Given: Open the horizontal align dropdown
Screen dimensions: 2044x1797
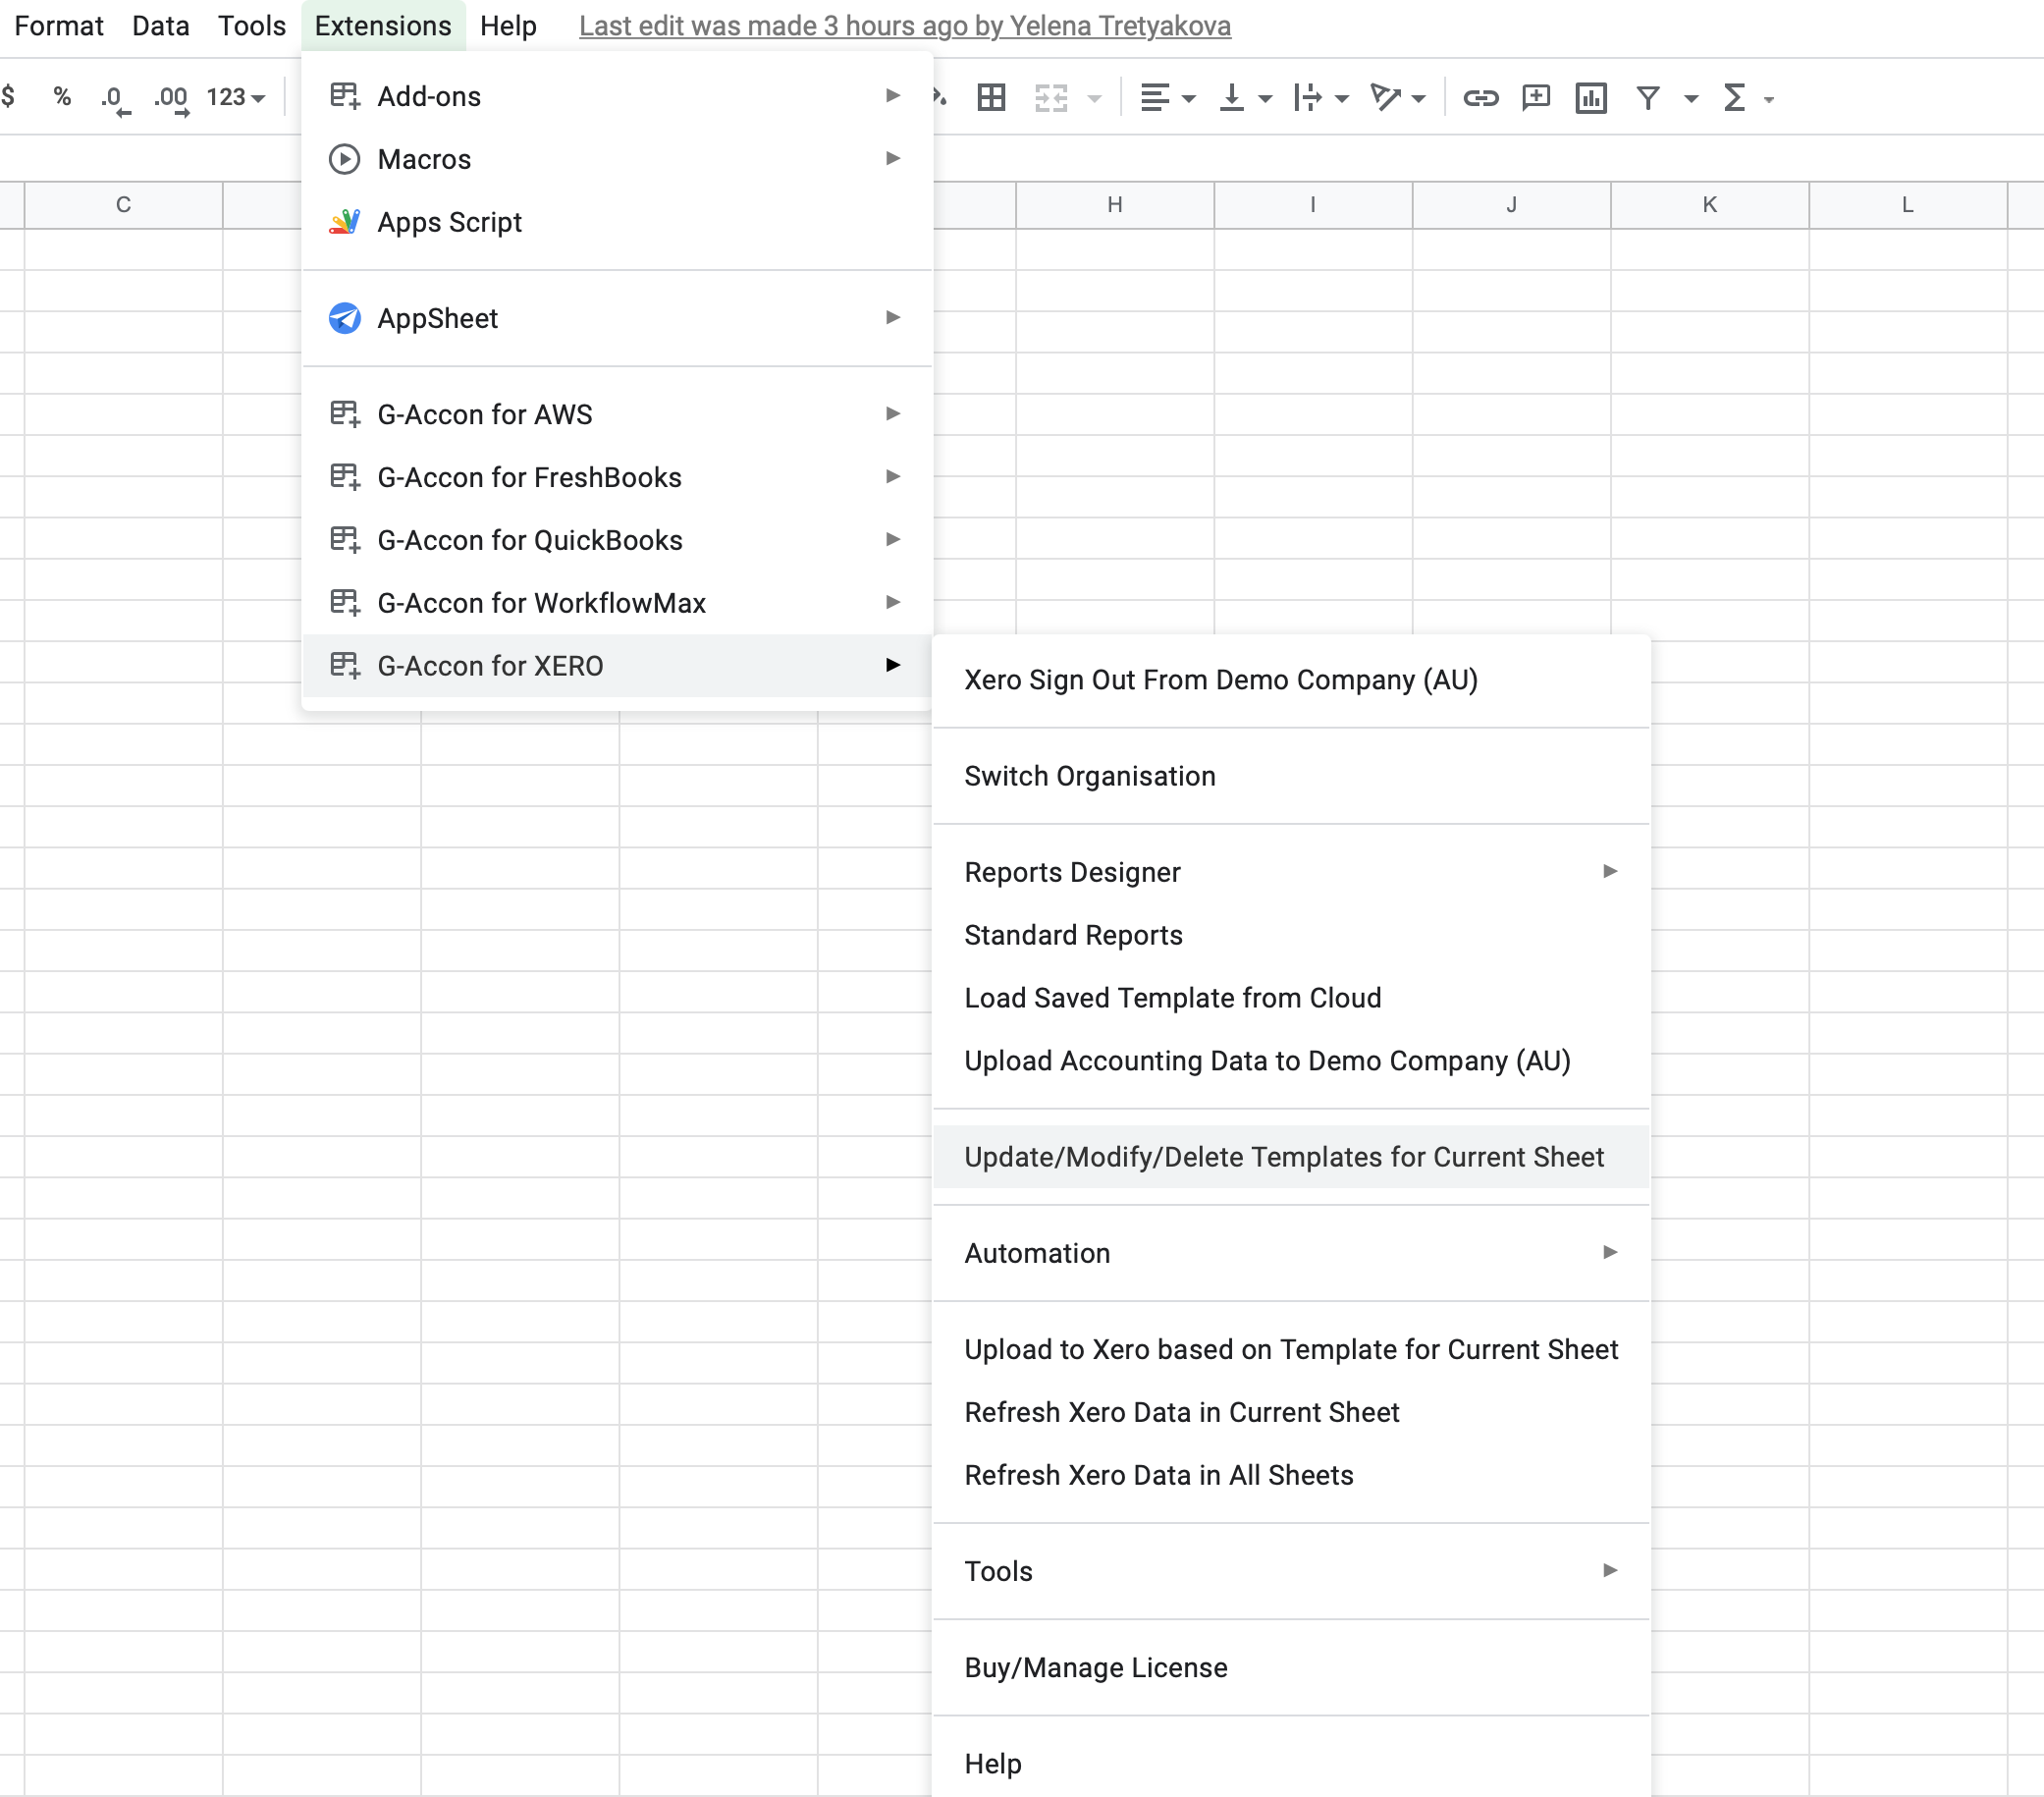Looking at the screenshot, I should (x=1166, y=98).
